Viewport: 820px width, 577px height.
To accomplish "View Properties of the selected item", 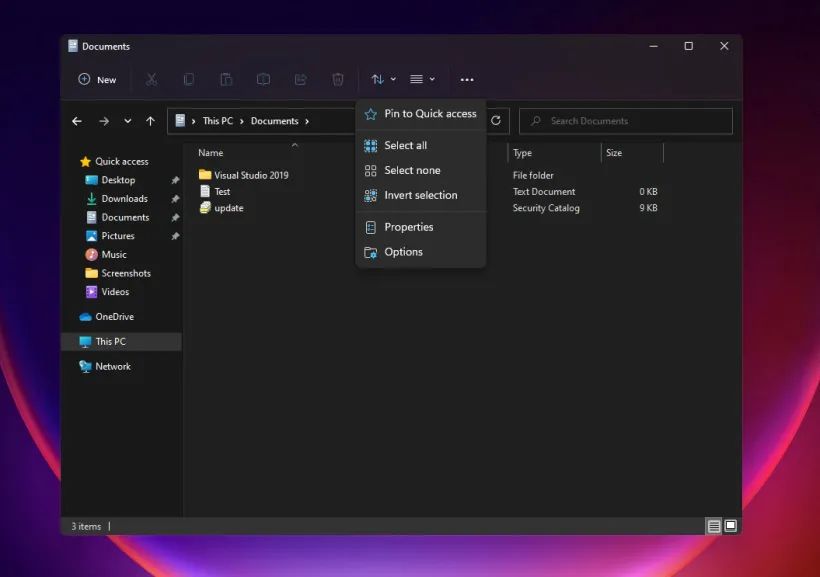I will [x=408, y=227].
